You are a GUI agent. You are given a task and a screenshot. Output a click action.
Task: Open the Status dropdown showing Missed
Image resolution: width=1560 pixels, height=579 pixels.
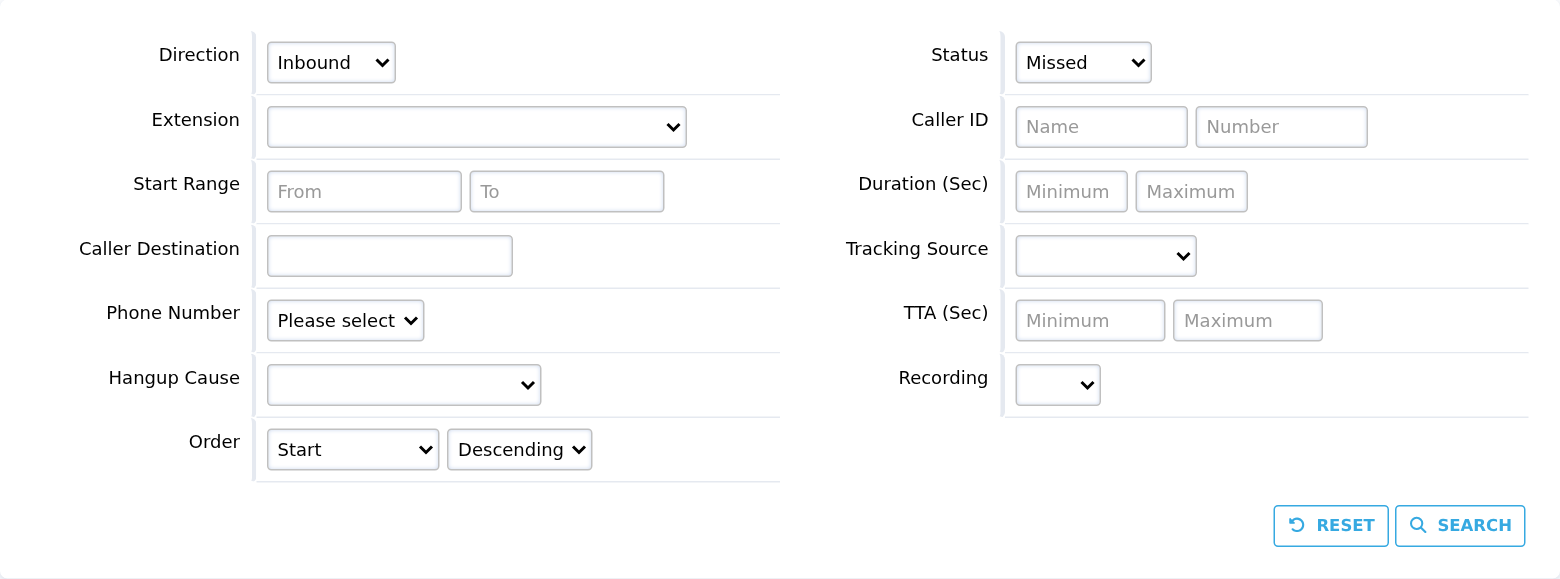[x=1083, y=63]
